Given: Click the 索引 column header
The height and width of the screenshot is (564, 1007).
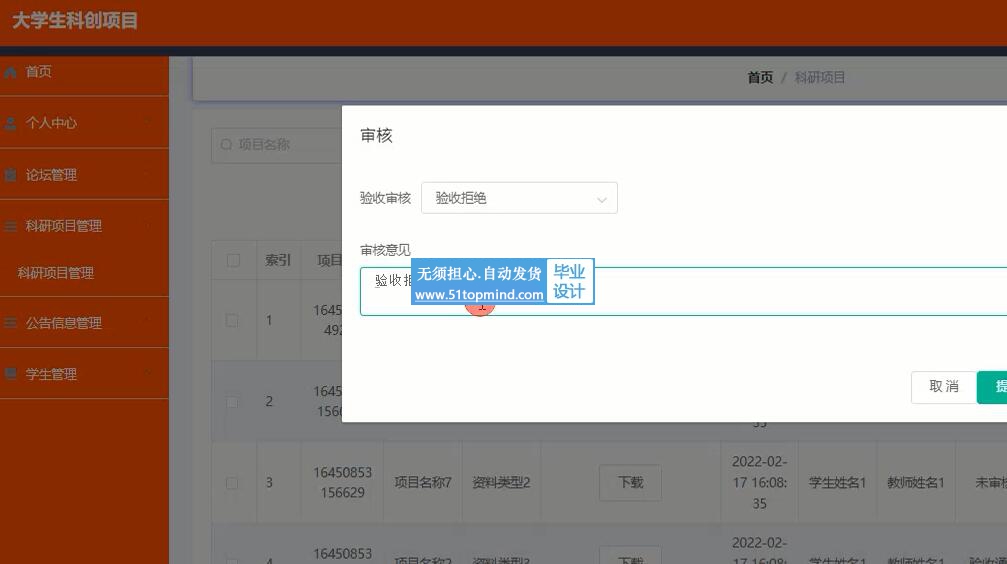Looking at the screenshot, I should coord(278,260).
